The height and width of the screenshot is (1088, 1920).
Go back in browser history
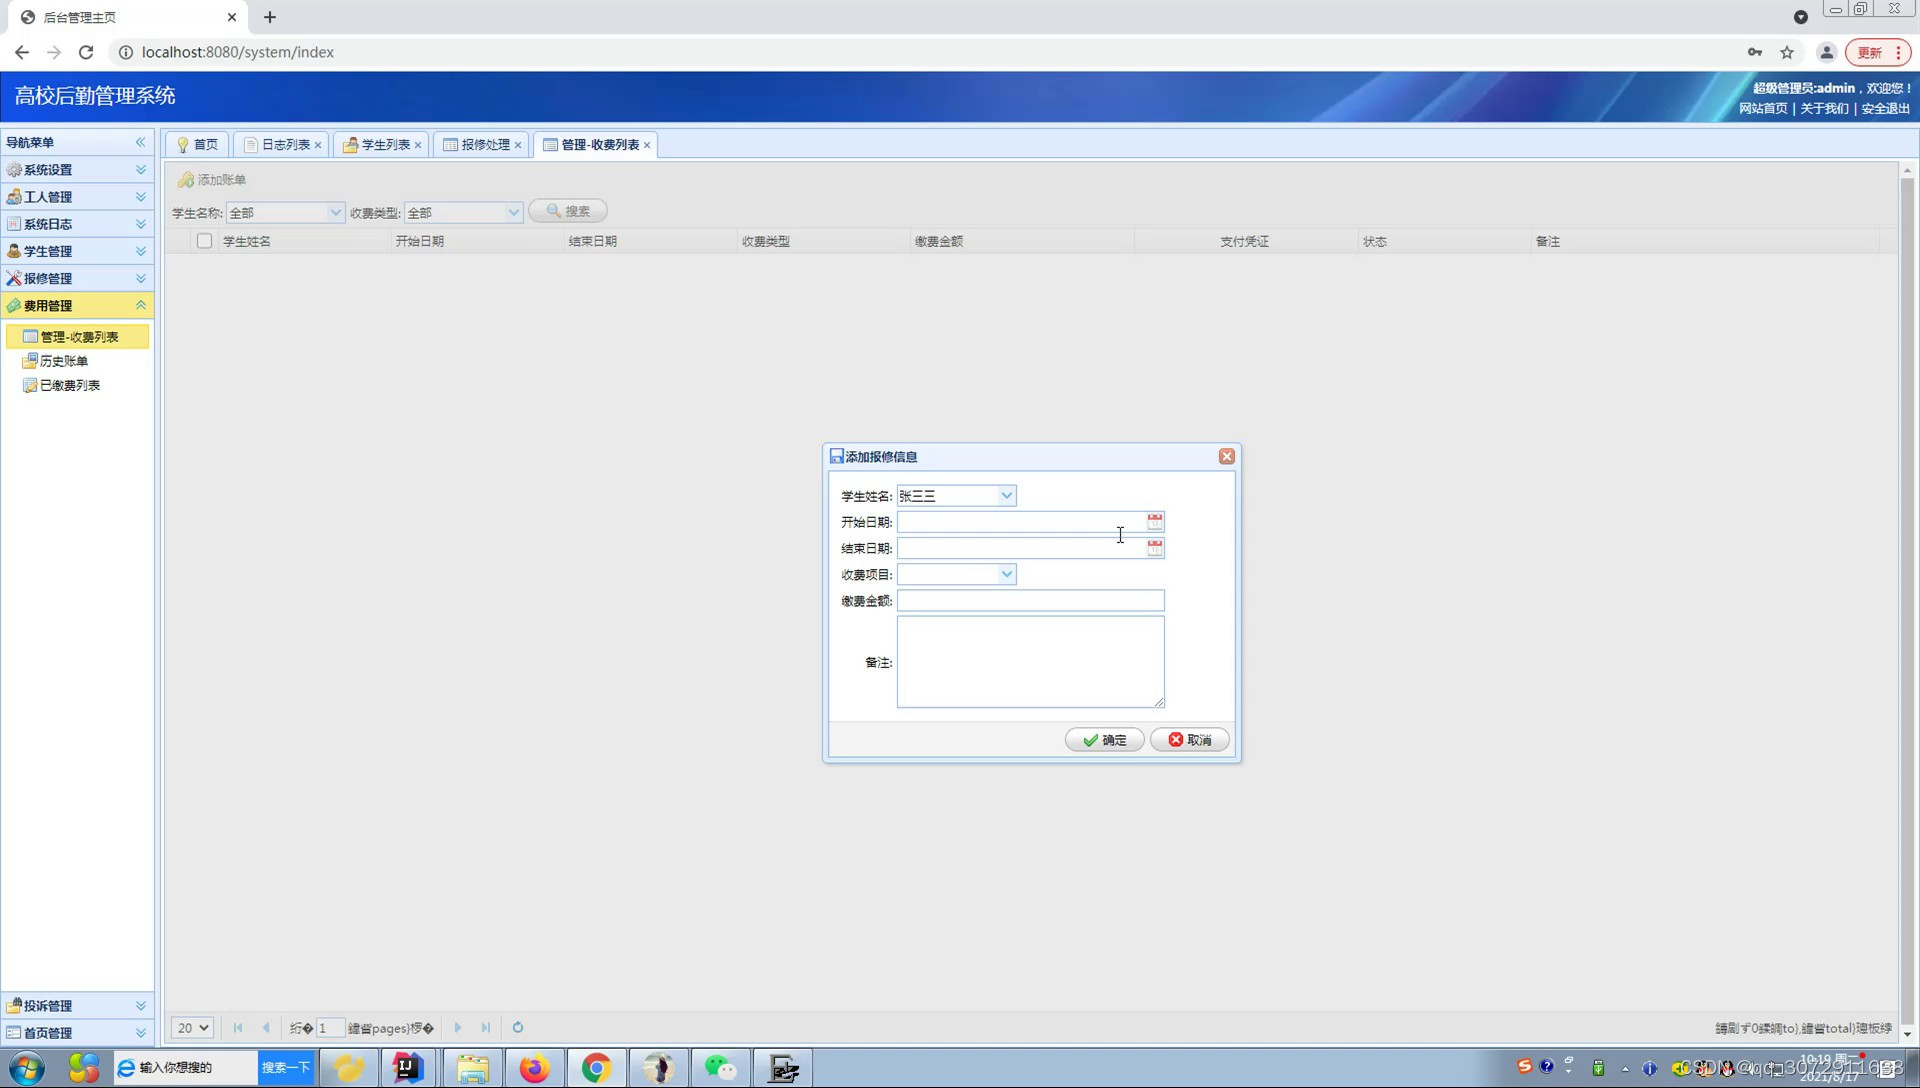pyautogui.click(x=22, y=52)
